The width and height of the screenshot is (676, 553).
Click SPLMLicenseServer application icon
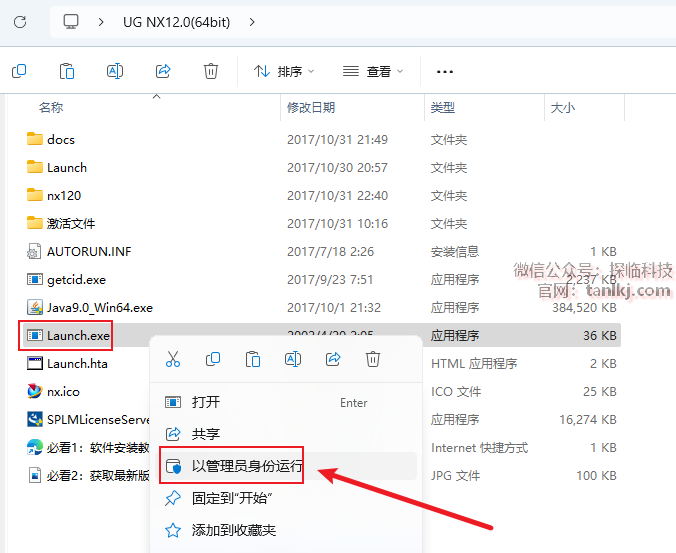click(x=34, y=419)
